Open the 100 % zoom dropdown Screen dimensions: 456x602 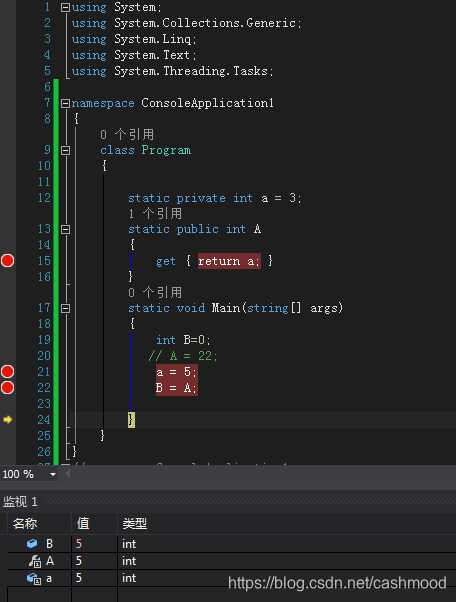tap(53, 475)
